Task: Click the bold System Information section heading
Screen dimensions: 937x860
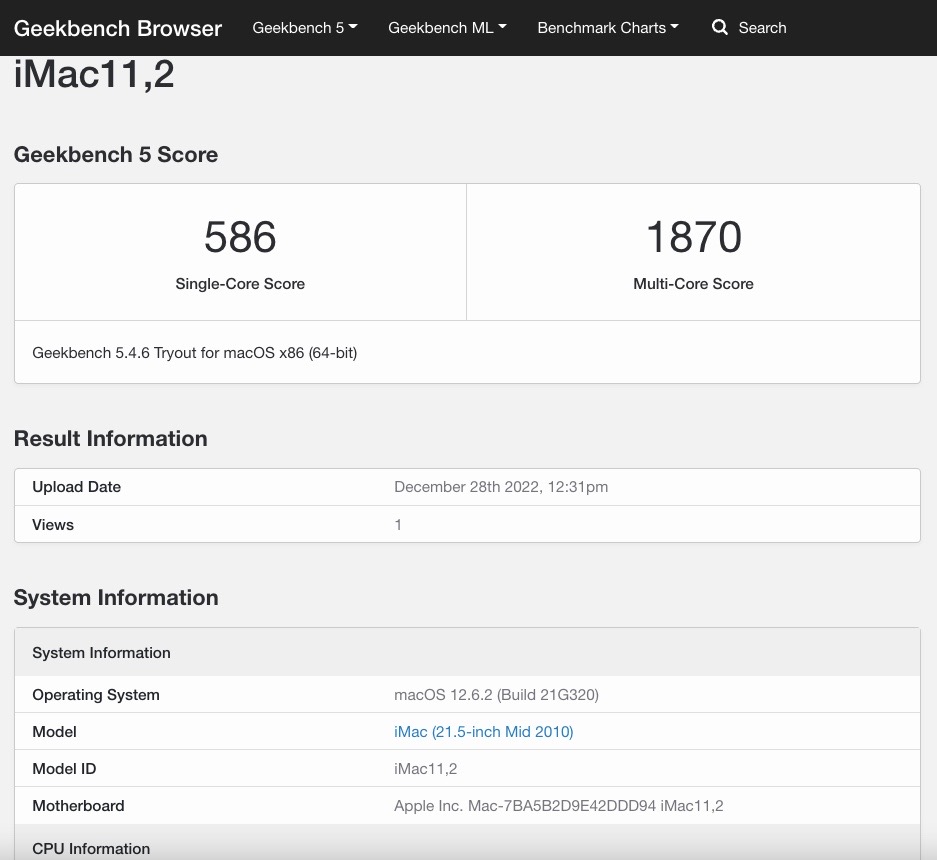Action: (x=116, y=598)
